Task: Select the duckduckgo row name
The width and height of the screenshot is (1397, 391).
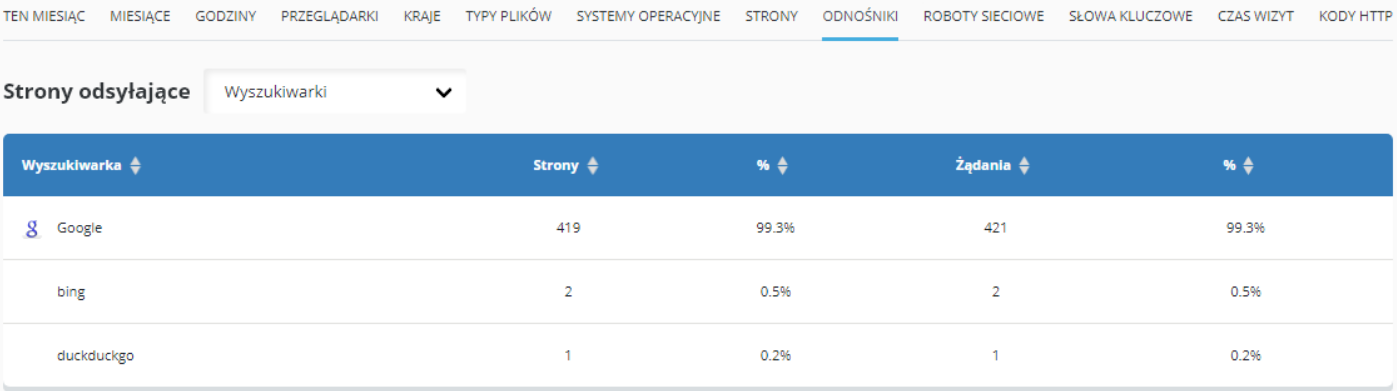Action: coord(95,355)
